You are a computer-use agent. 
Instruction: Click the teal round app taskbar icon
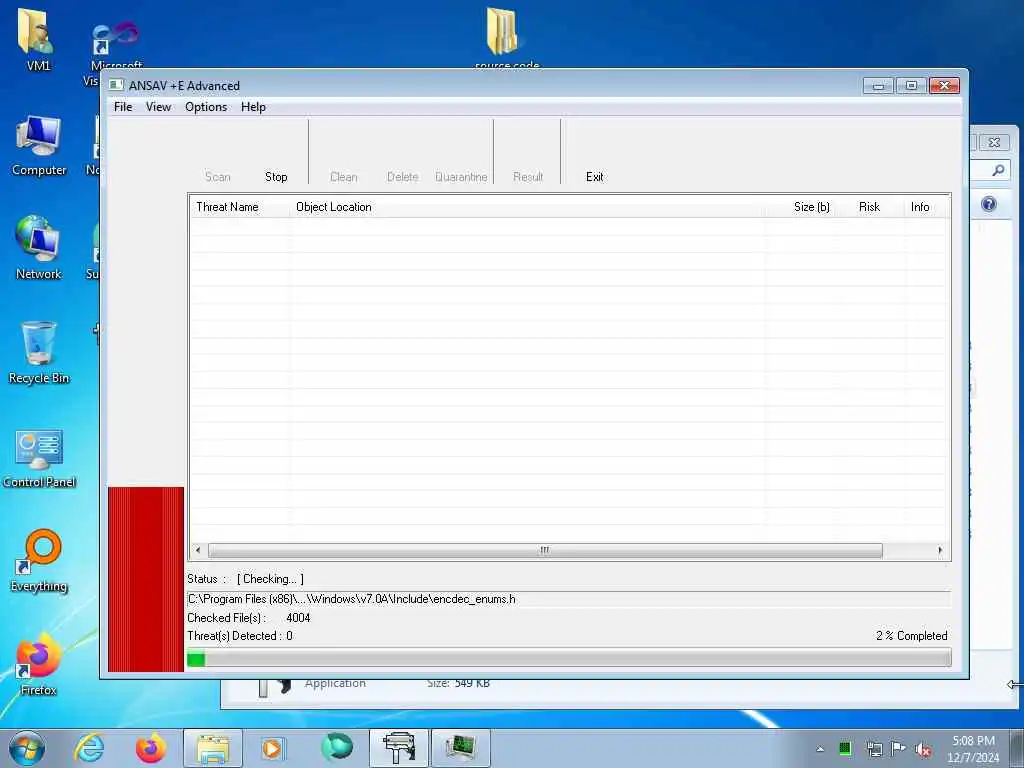[x=336, y=748]
